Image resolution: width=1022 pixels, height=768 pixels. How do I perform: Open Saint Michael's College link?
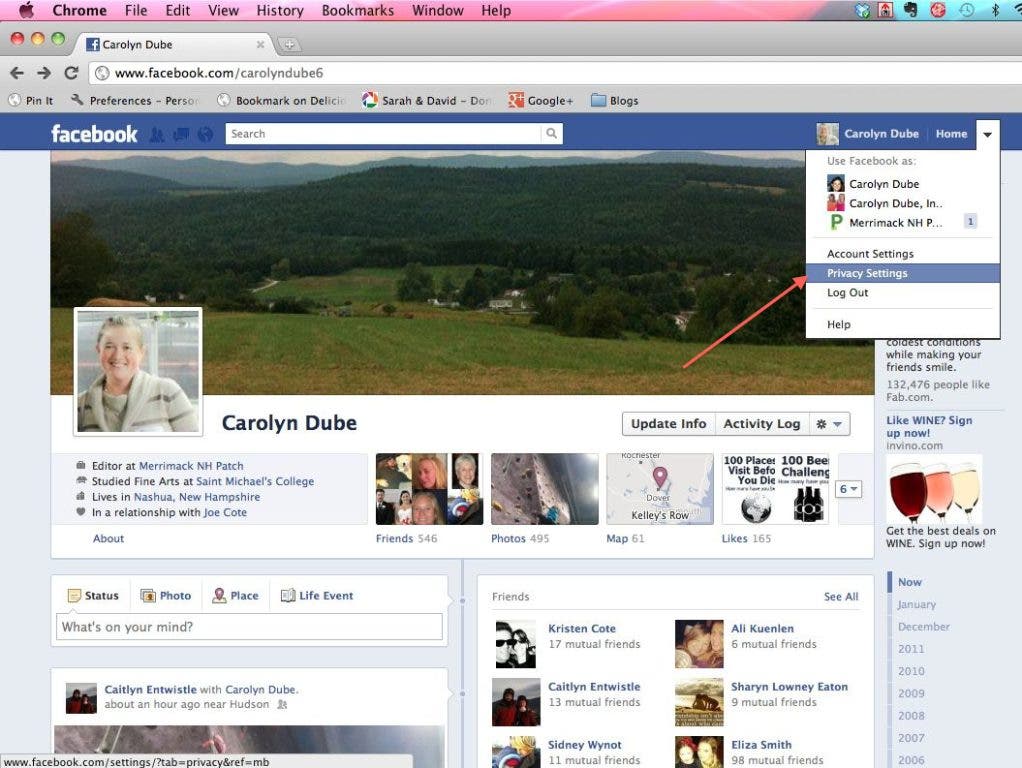click(x=255, y=482)
